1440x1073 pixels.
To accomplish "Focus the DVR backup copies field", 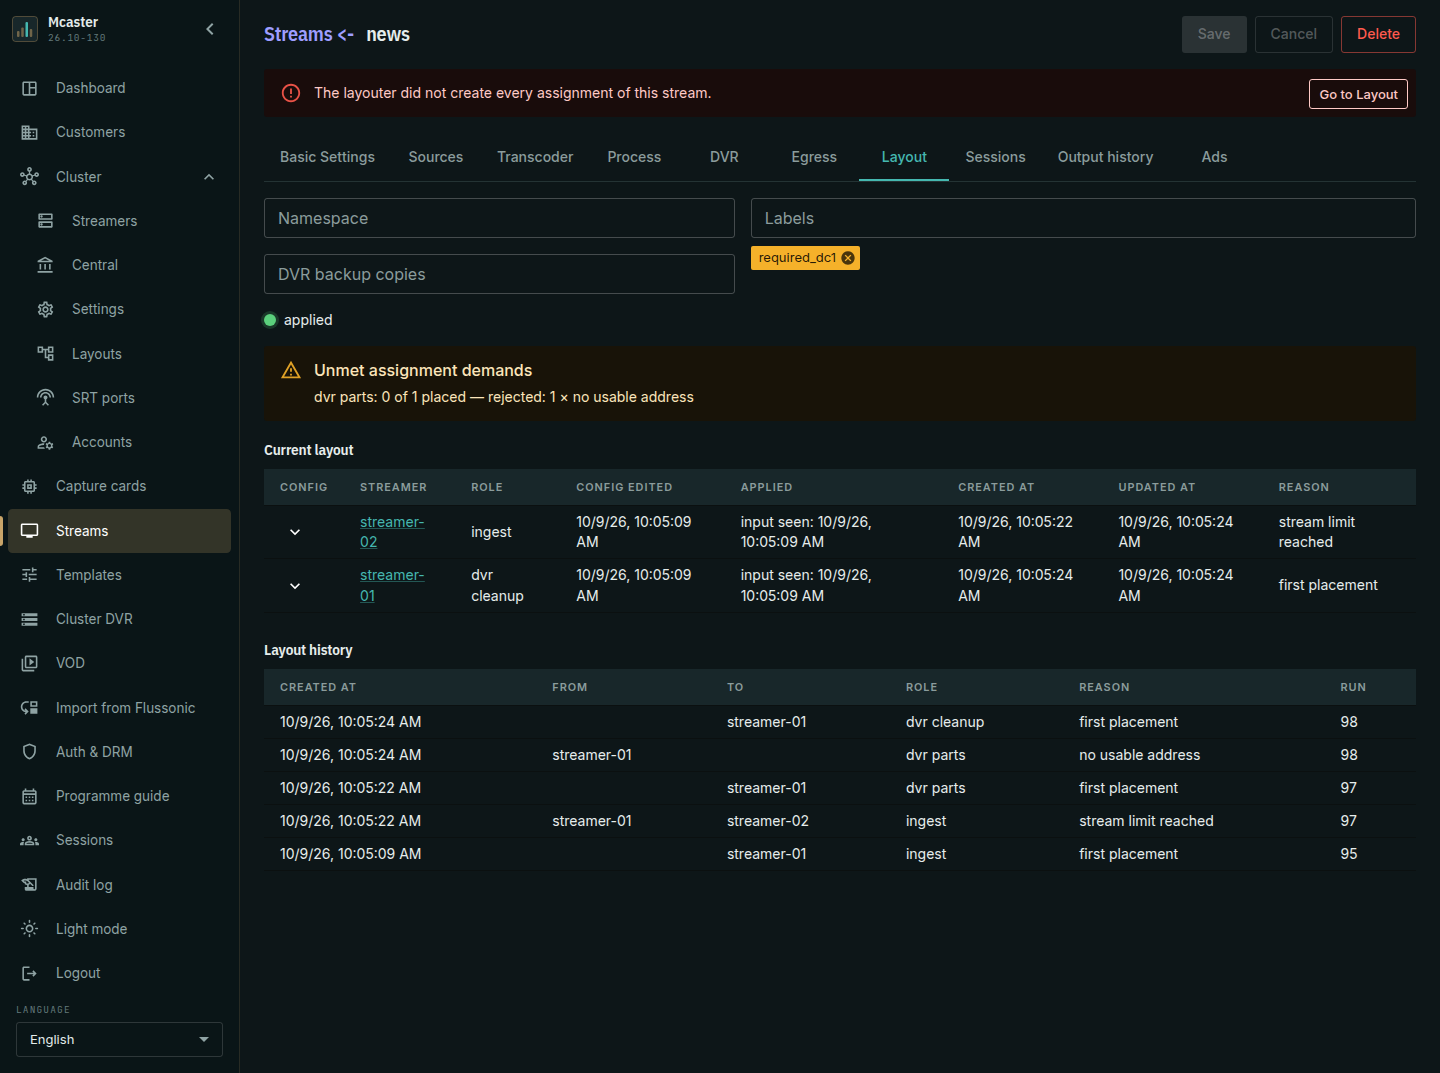I will (x=499, y=274).
